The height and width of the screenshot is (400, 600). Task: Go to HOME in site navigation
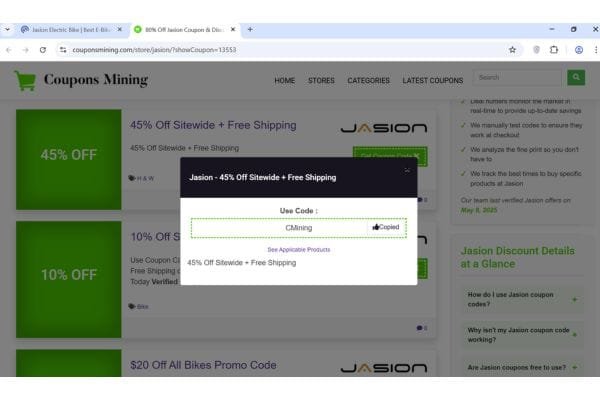[285, 81]
